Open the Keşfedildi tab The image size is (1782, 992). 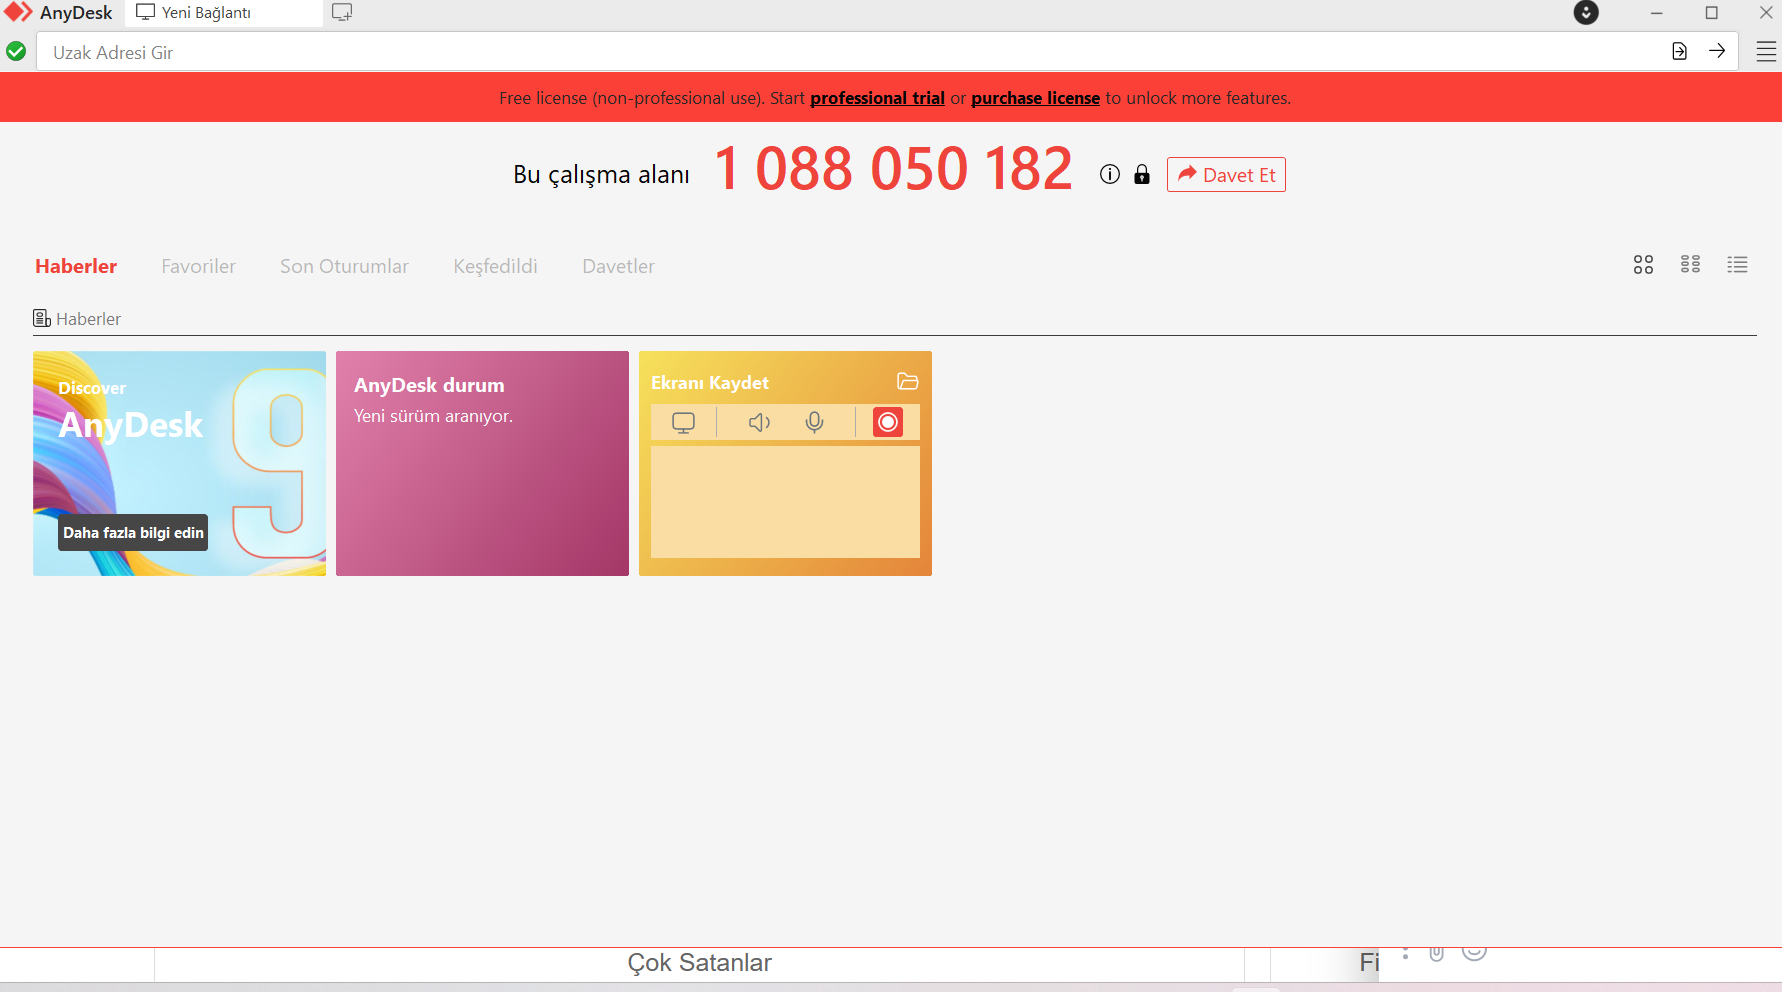pos(496,266)
